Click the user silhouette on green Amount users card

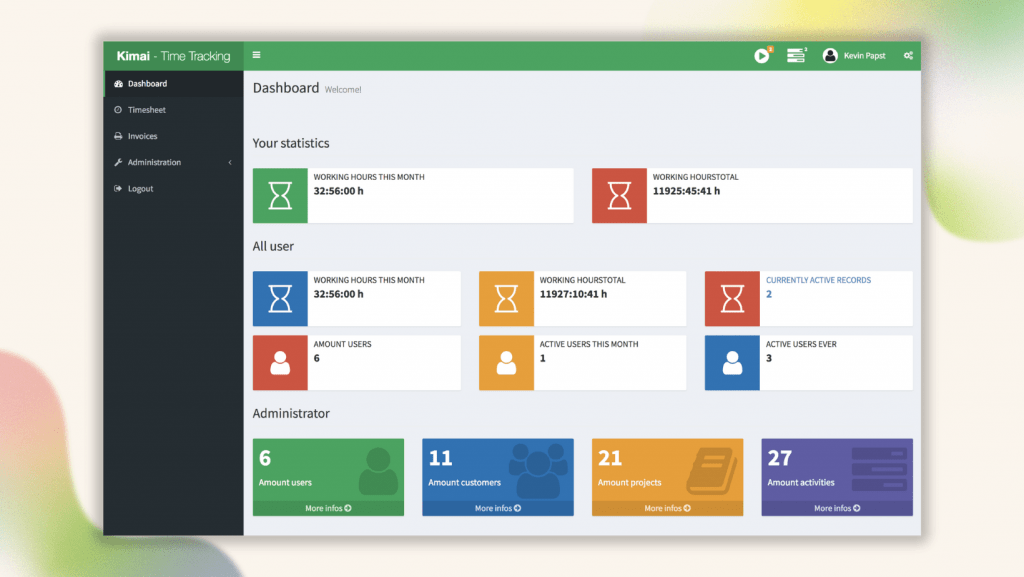click(x=378, y=471)
